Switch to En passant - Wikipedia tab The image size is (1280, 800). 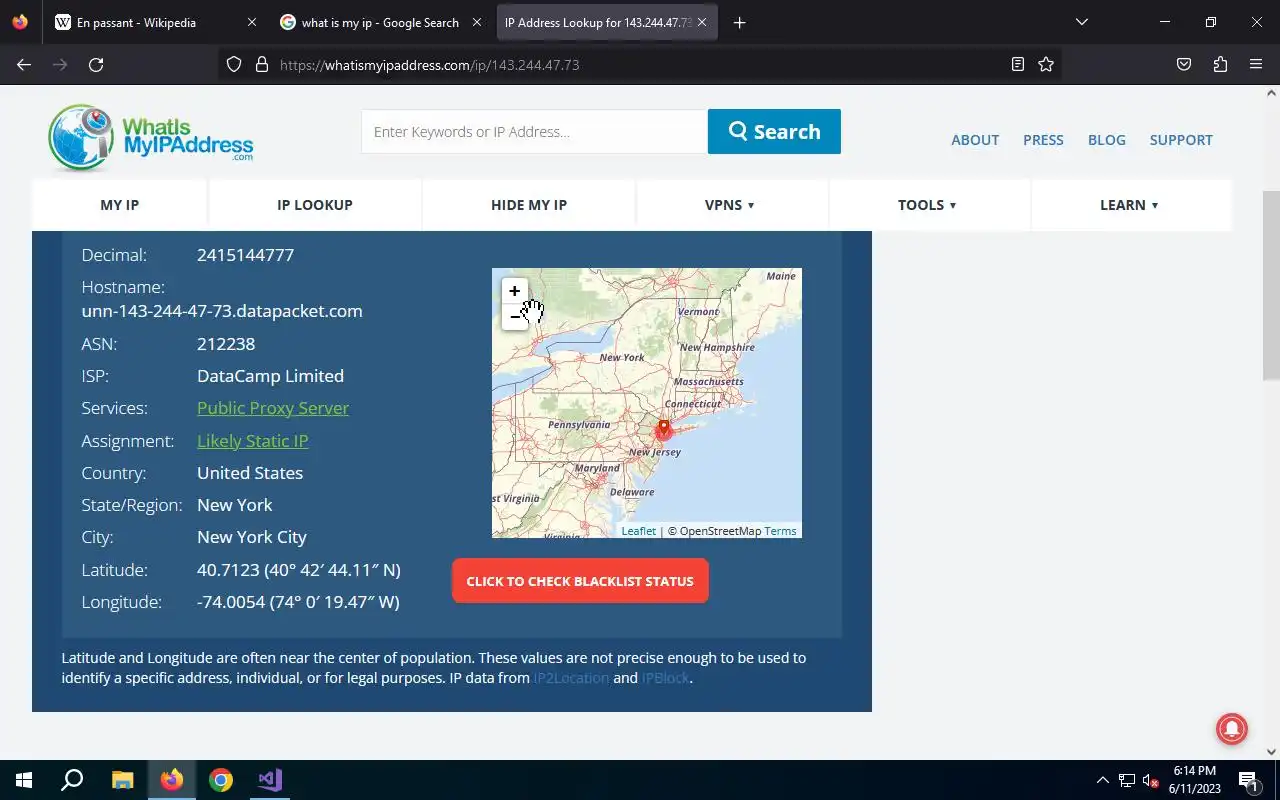click(156, 22)
